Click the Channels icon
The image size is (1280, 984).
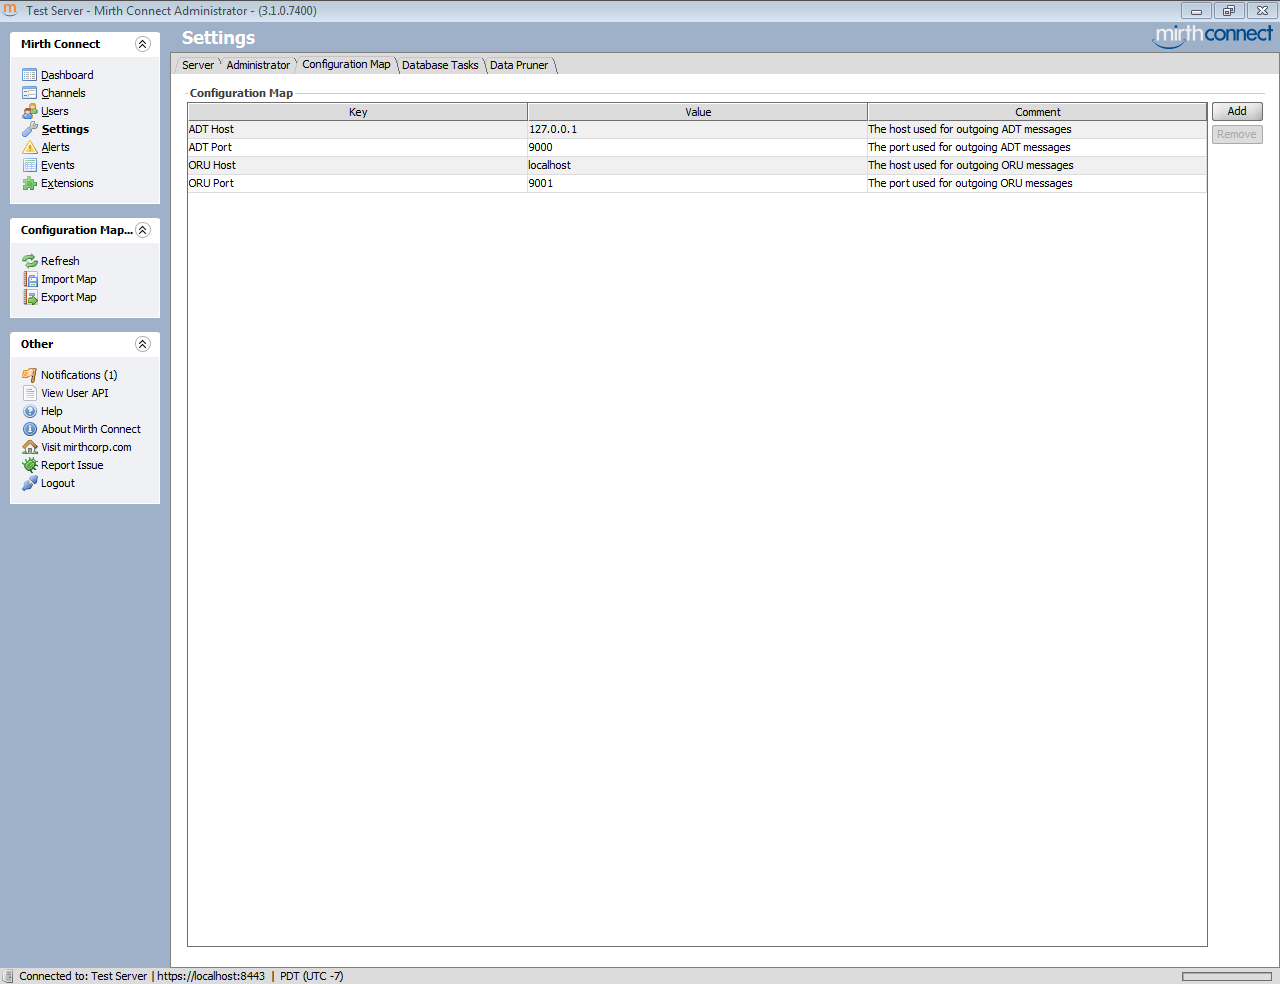[30, 93]
